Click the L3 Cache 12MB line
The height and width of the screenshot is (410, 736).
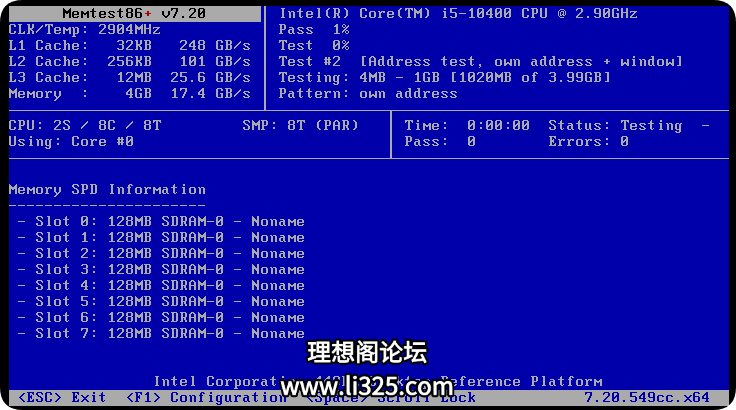click(x=130, y=77)
